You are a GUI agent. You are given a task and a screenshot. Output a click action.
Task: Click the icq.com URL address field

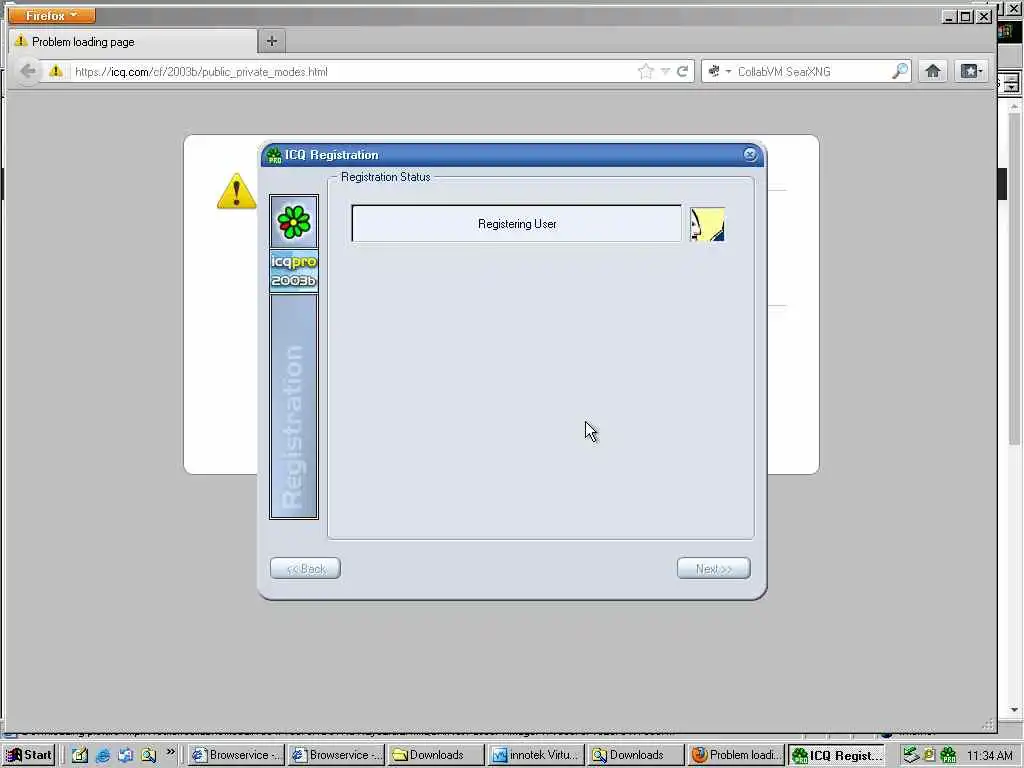pyautogui.click(x=351, y=72)
